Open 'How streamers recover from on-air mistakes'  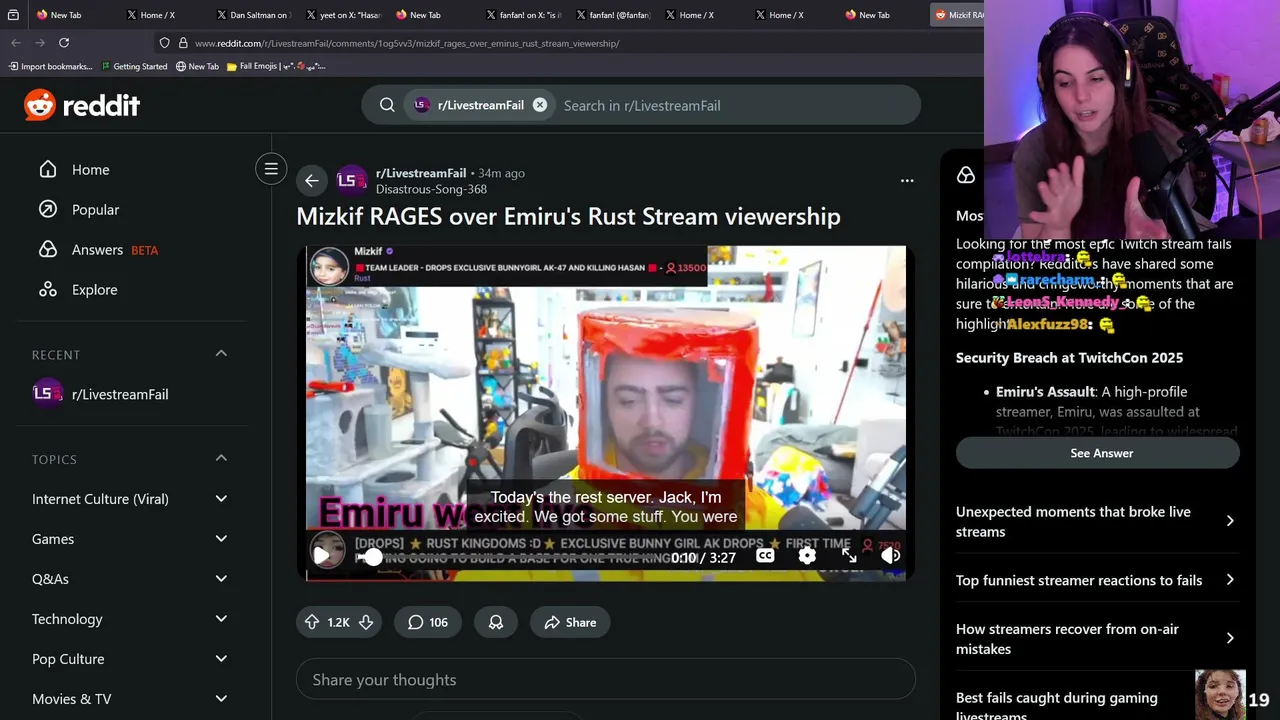point(1098,639)
